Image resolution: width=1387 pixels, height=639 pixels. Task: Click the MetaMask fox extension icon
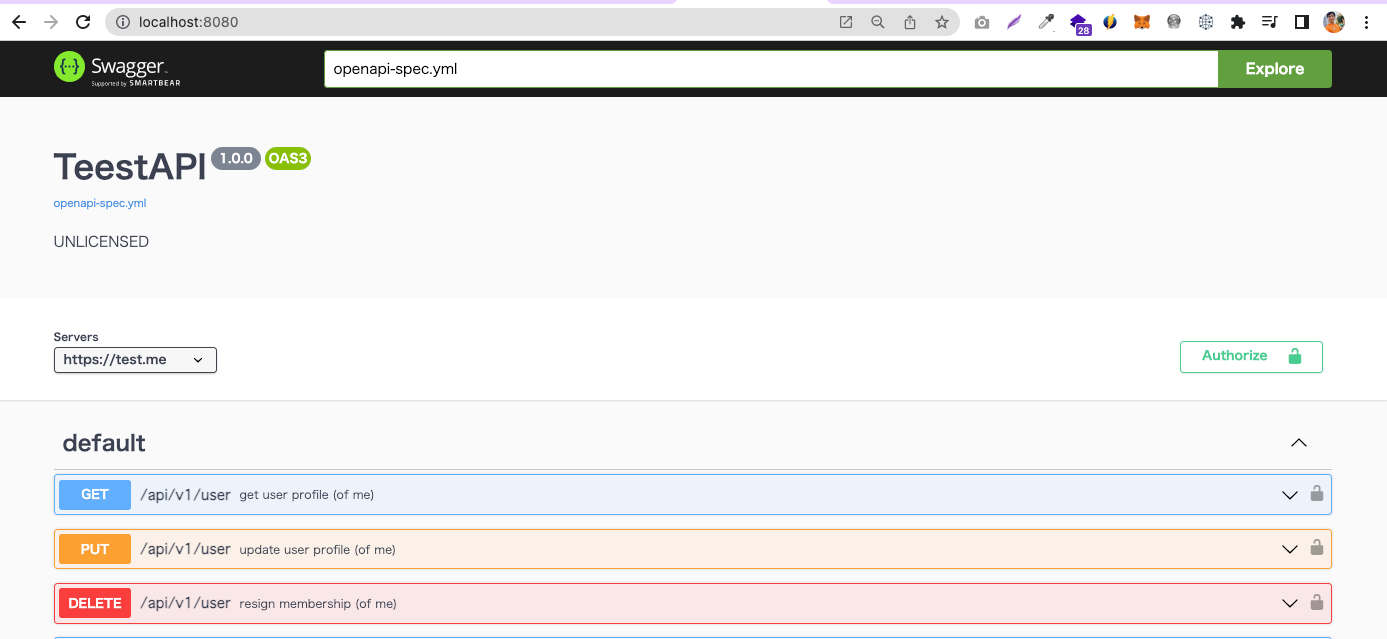pos(1141,22)
